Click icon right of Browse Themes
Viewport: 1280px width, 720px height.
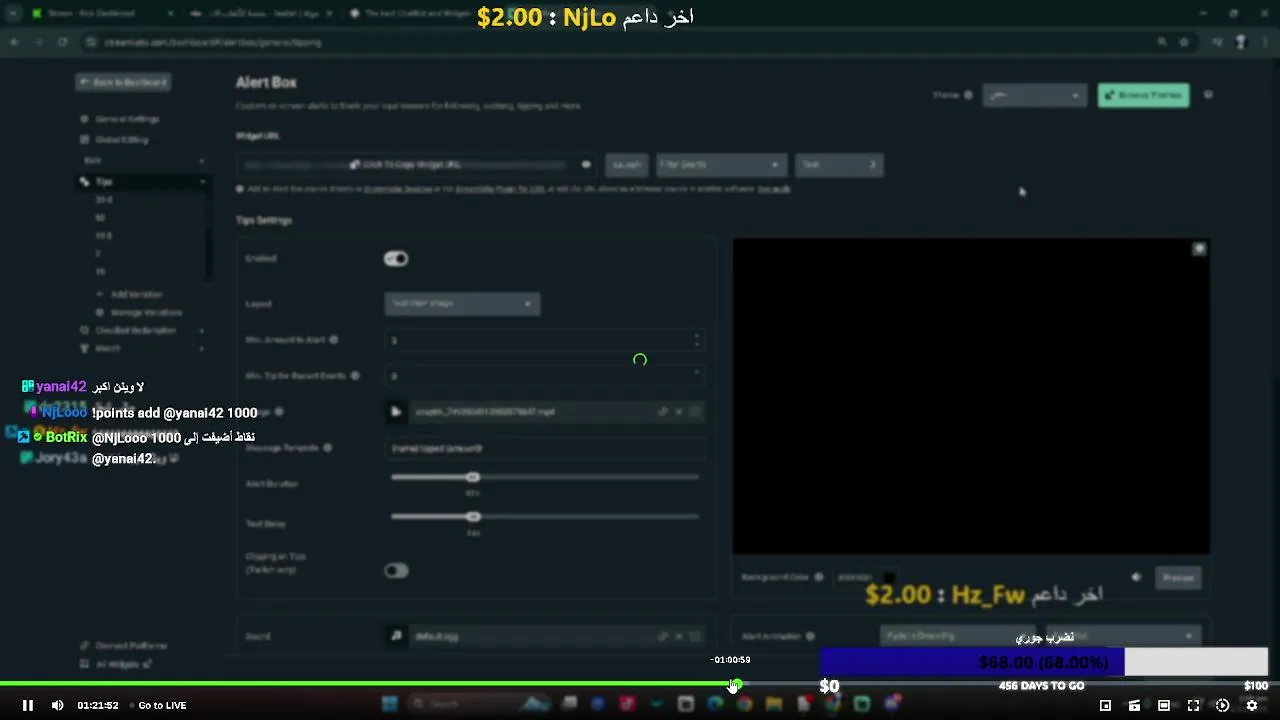1208,95
